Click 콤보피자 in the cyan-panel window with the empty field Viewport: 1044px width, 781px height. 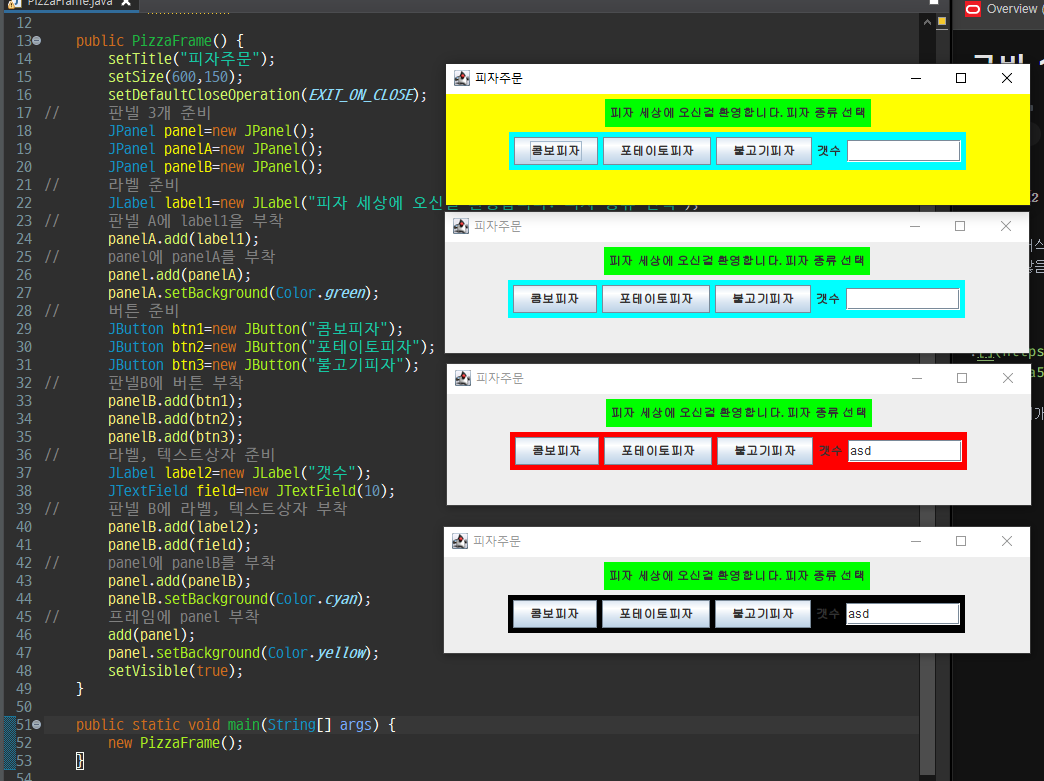pyautogui.click(x=554, y=299)
